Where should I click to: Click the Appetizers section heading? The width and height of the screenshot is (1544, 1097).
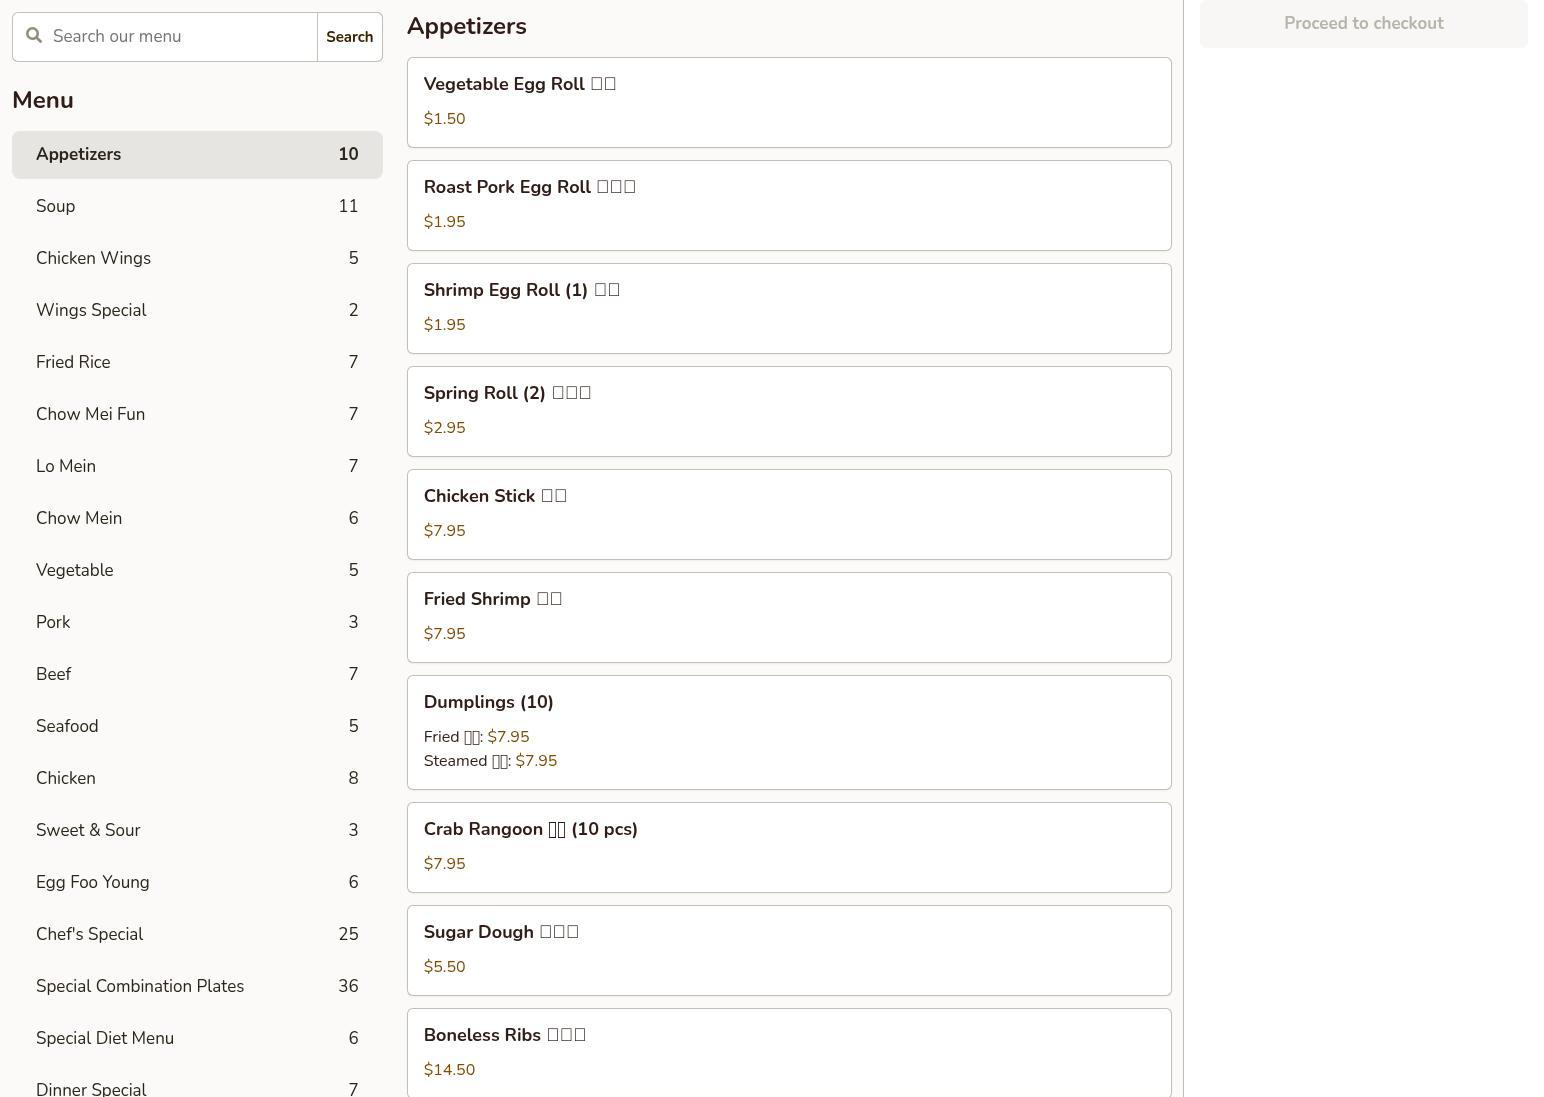[x=467, y=27]
